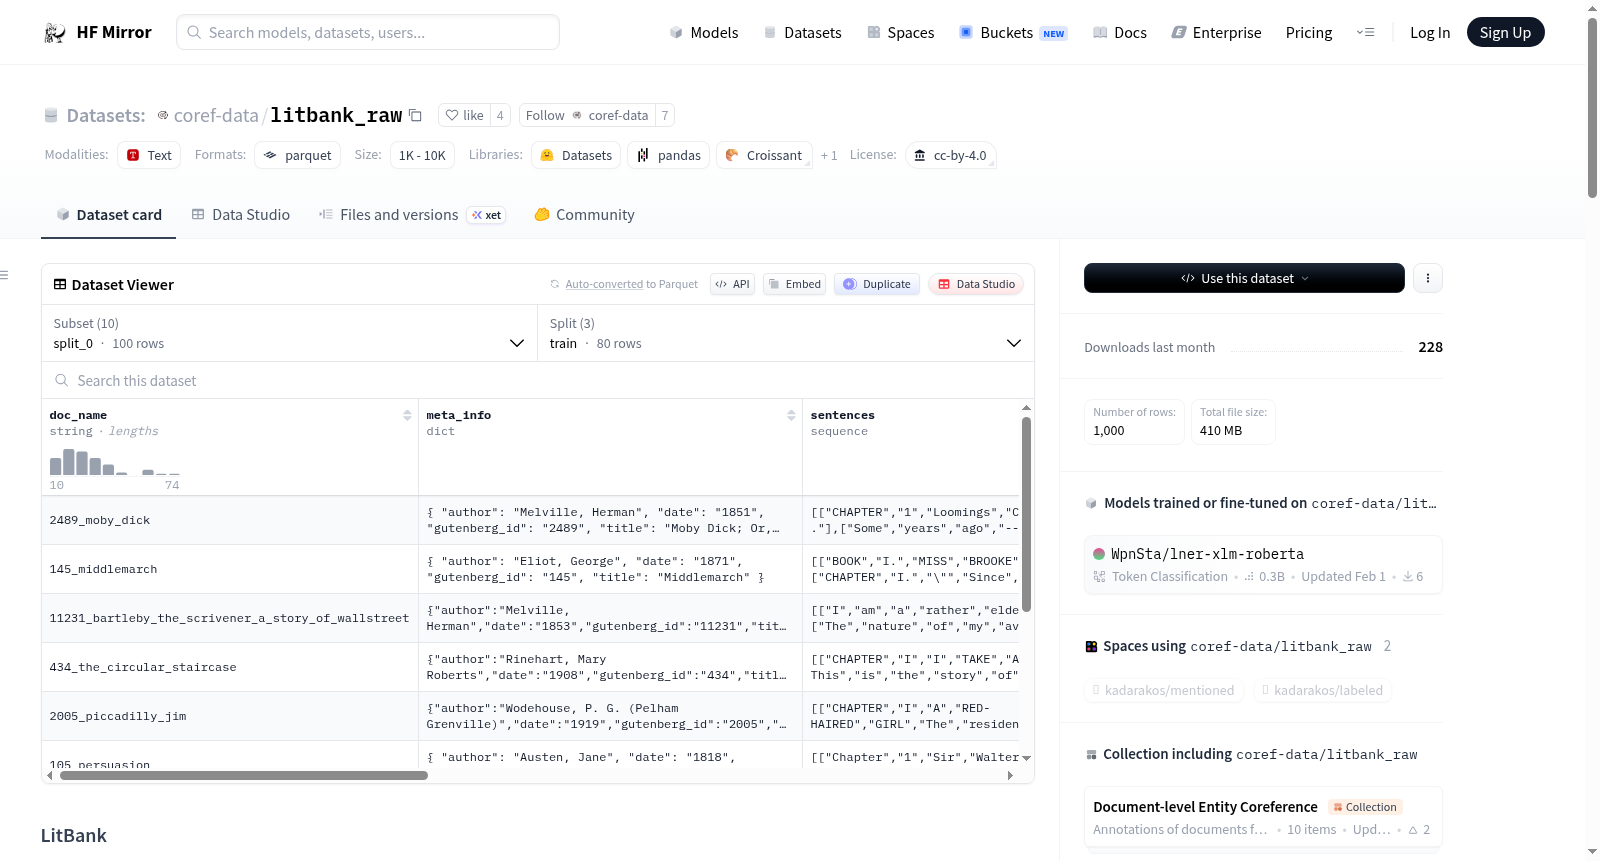Image resolution: width=1600 pixels, height=861 pixels.
Task: Open Buckets in the navigation
Action: point(1013,33)
